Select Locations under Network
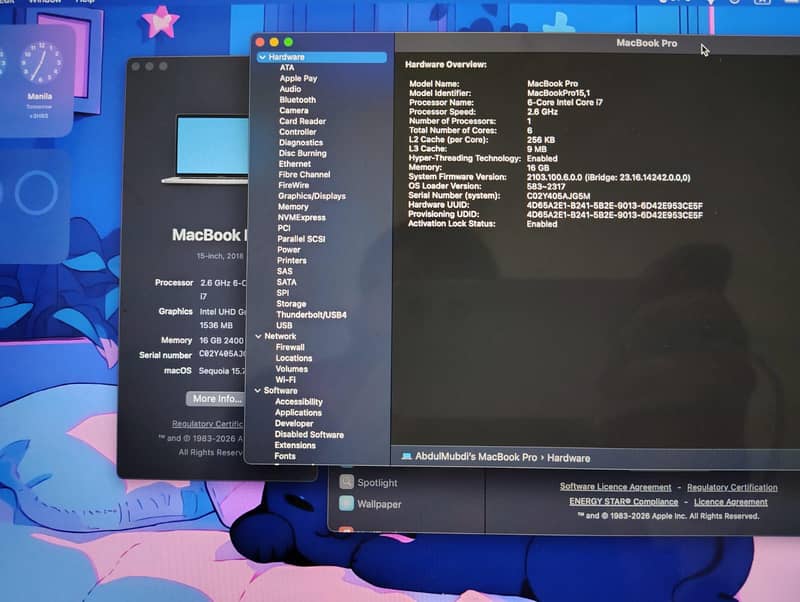The width and height of the screenshot is (800, 602). point(294,358)
